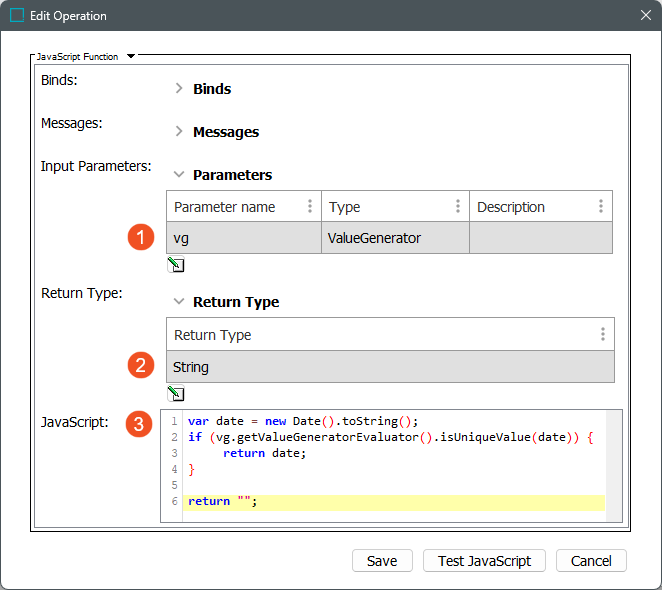Close the Edit Operation dialog
The width and height of the screenshot is (662, 590).
click(645, 16)
